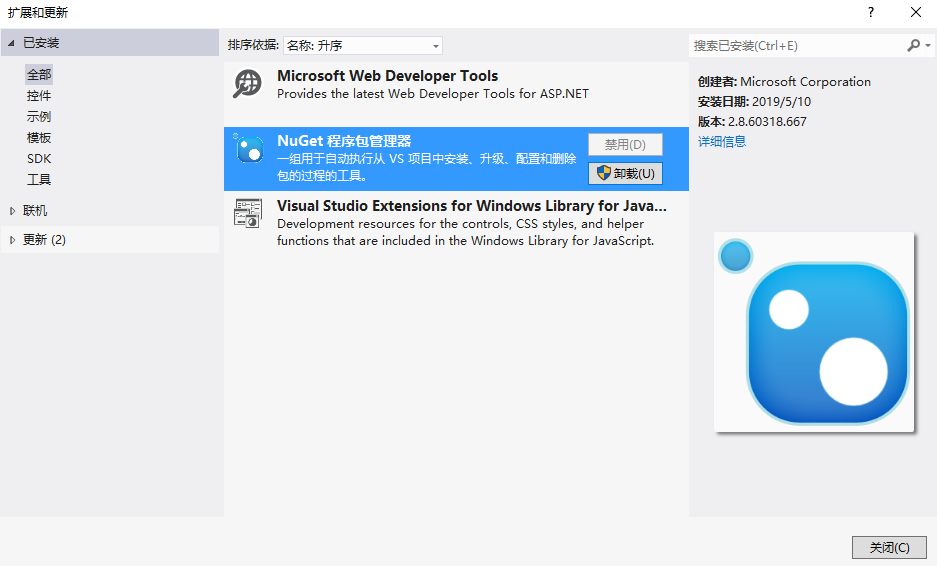Select the 控件 category
Image resolution: width=937 pixels, height=566 pixels.
tap(39, 96)
